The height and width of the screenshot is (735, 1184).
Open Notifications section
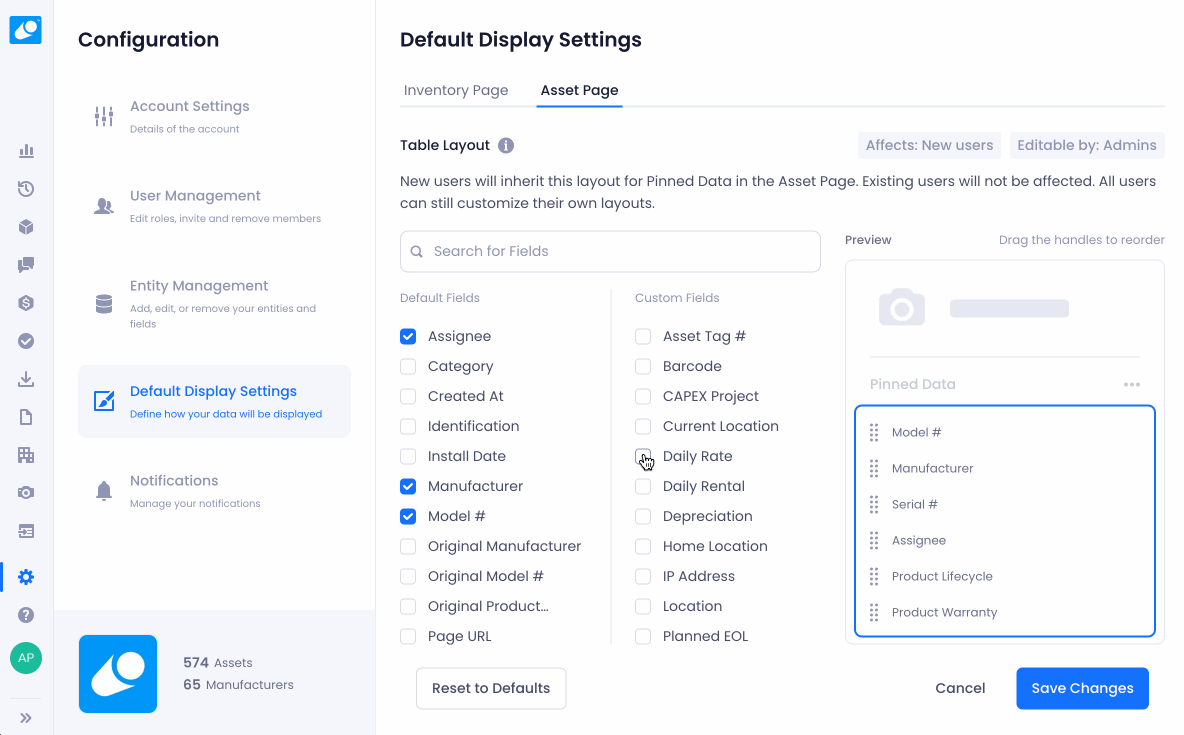pos(214,491)
